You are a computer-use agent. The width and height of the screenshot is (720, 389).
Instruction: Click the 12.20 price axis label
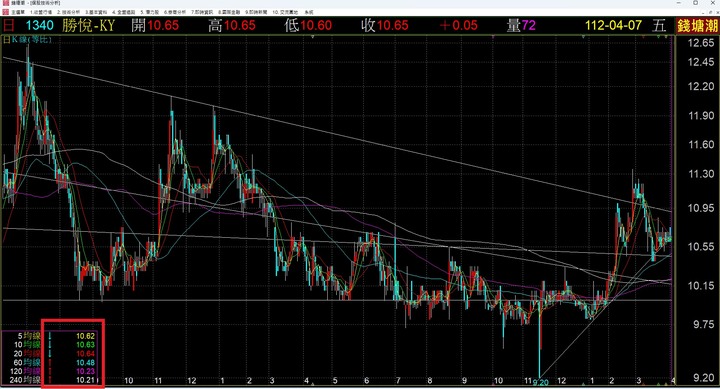701,86
